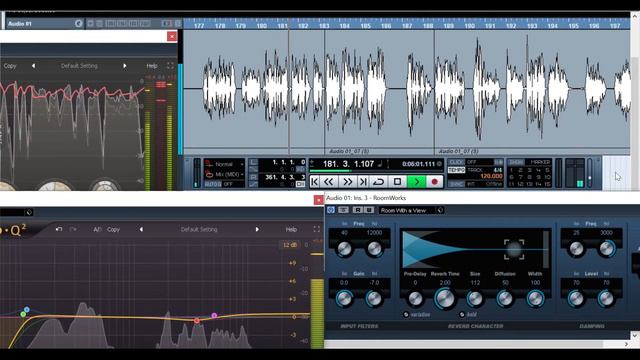Select the magenta EQ band node
The width and height of the screenshot is (640, 360).
[214, 316]
